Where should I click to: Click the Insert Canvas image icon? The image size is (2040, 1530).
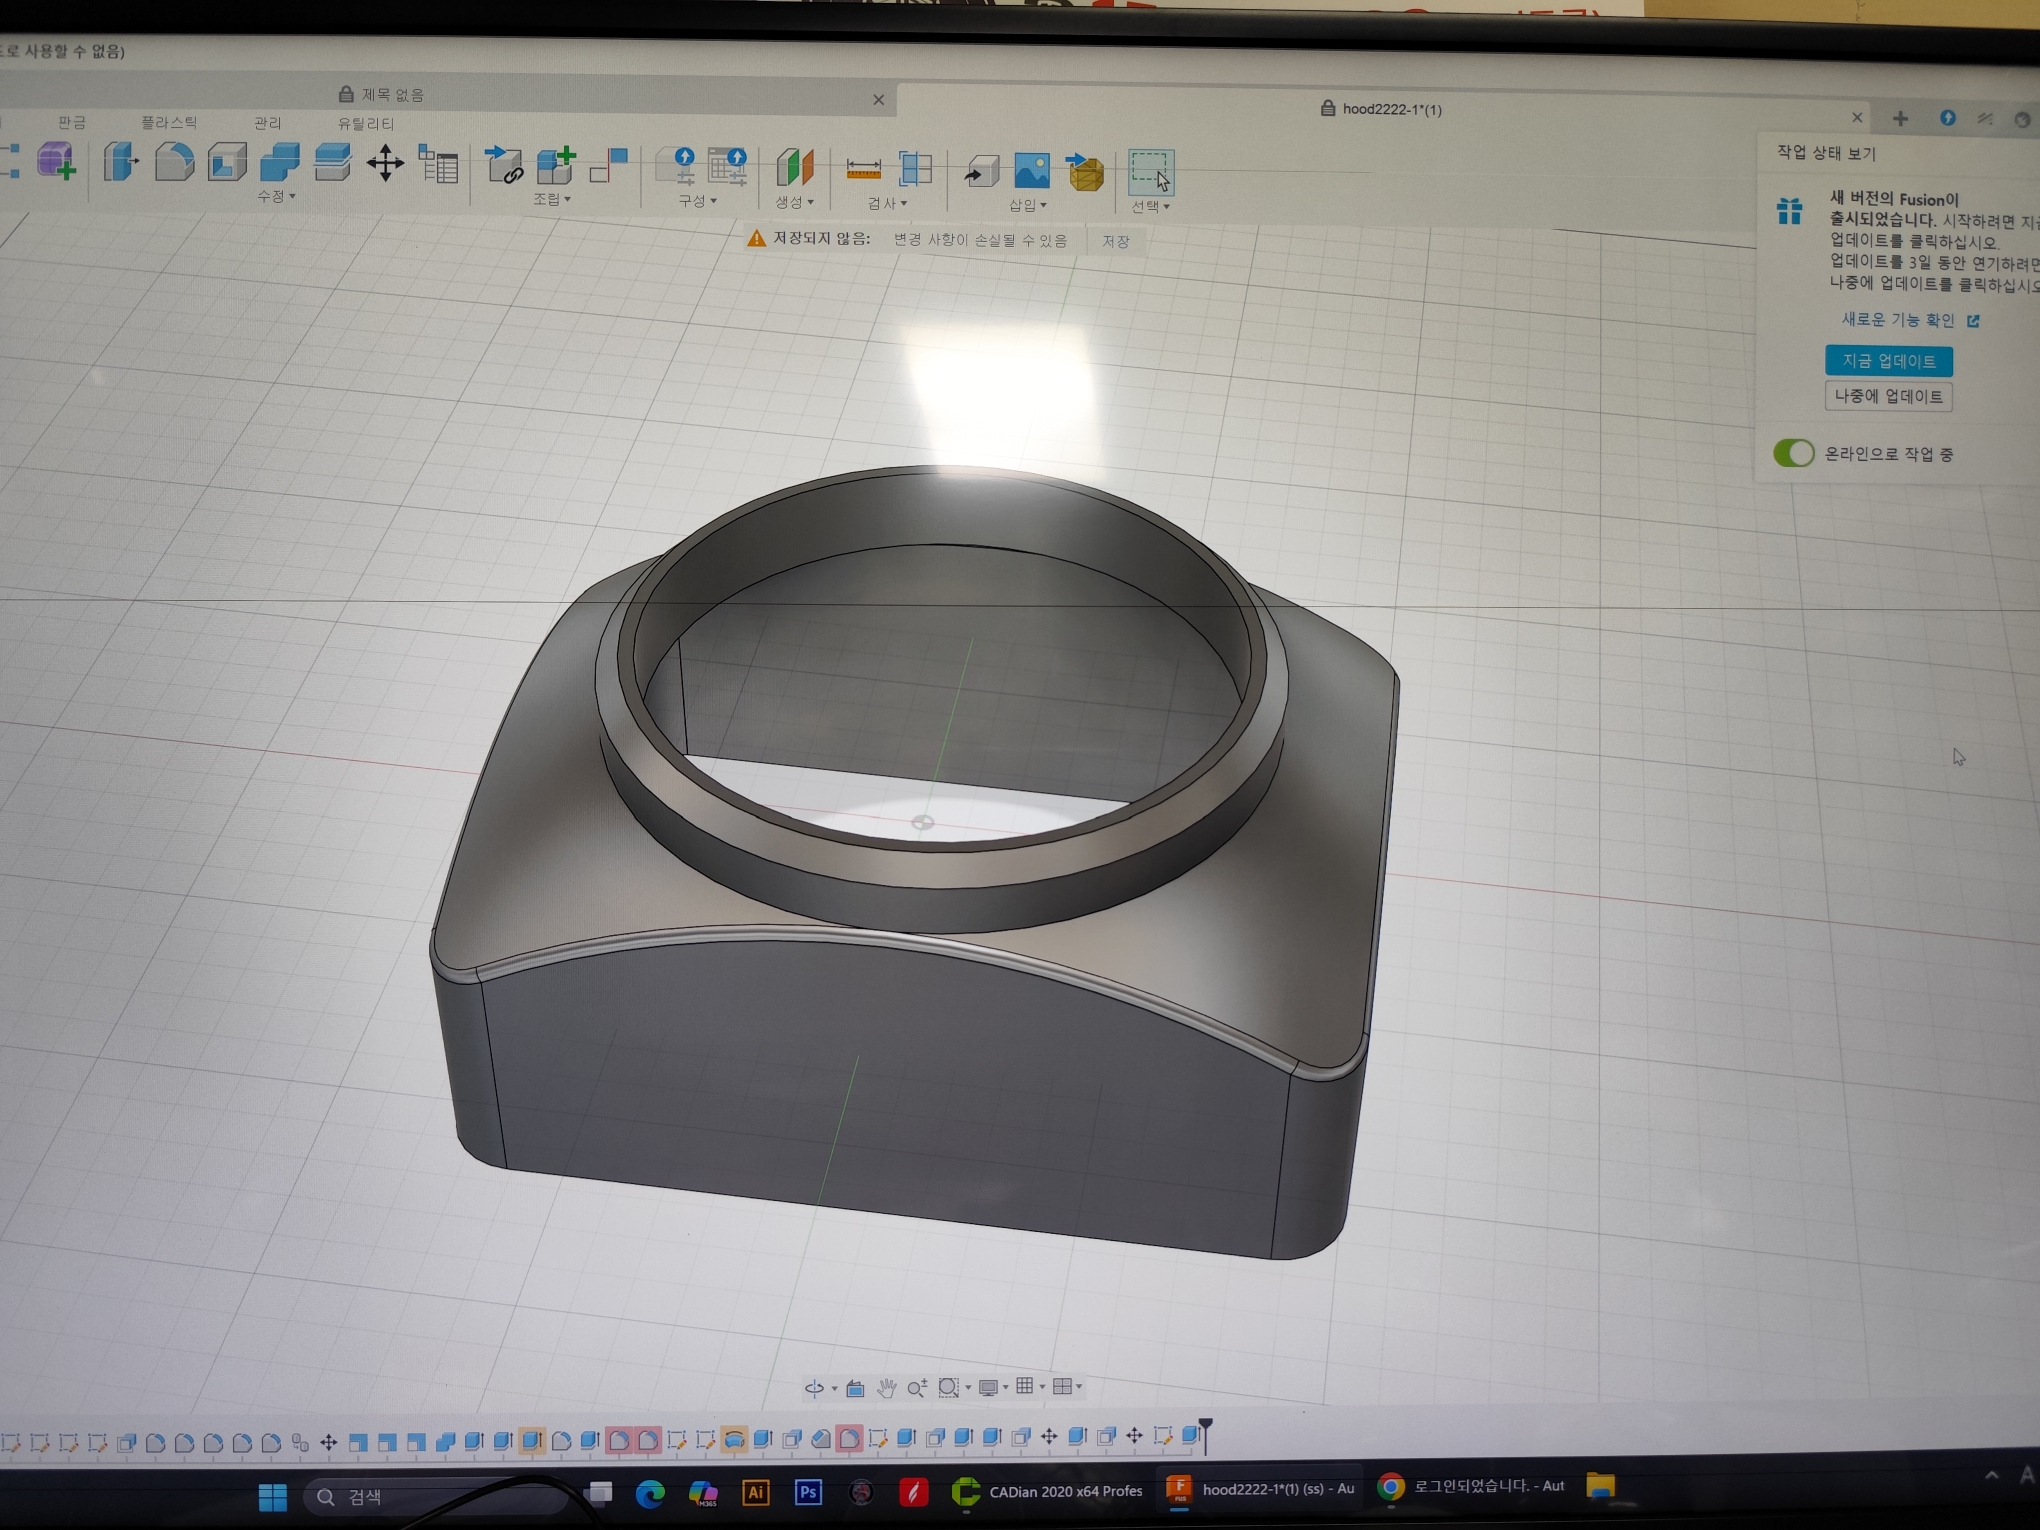coord(1031,171)
